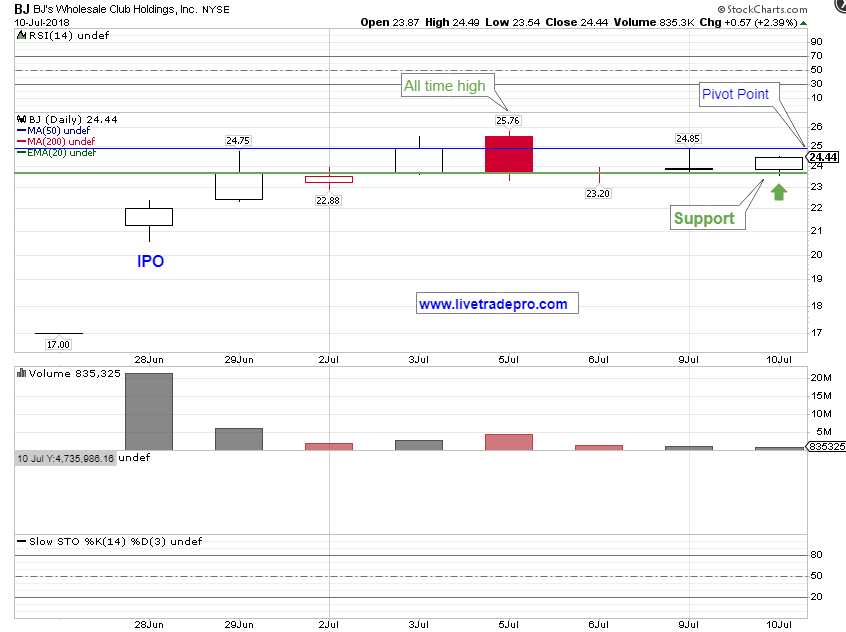Select the green EMA(20) legend swatch
The width and height of the screenshot is (846, 632).
pos(20,152)
